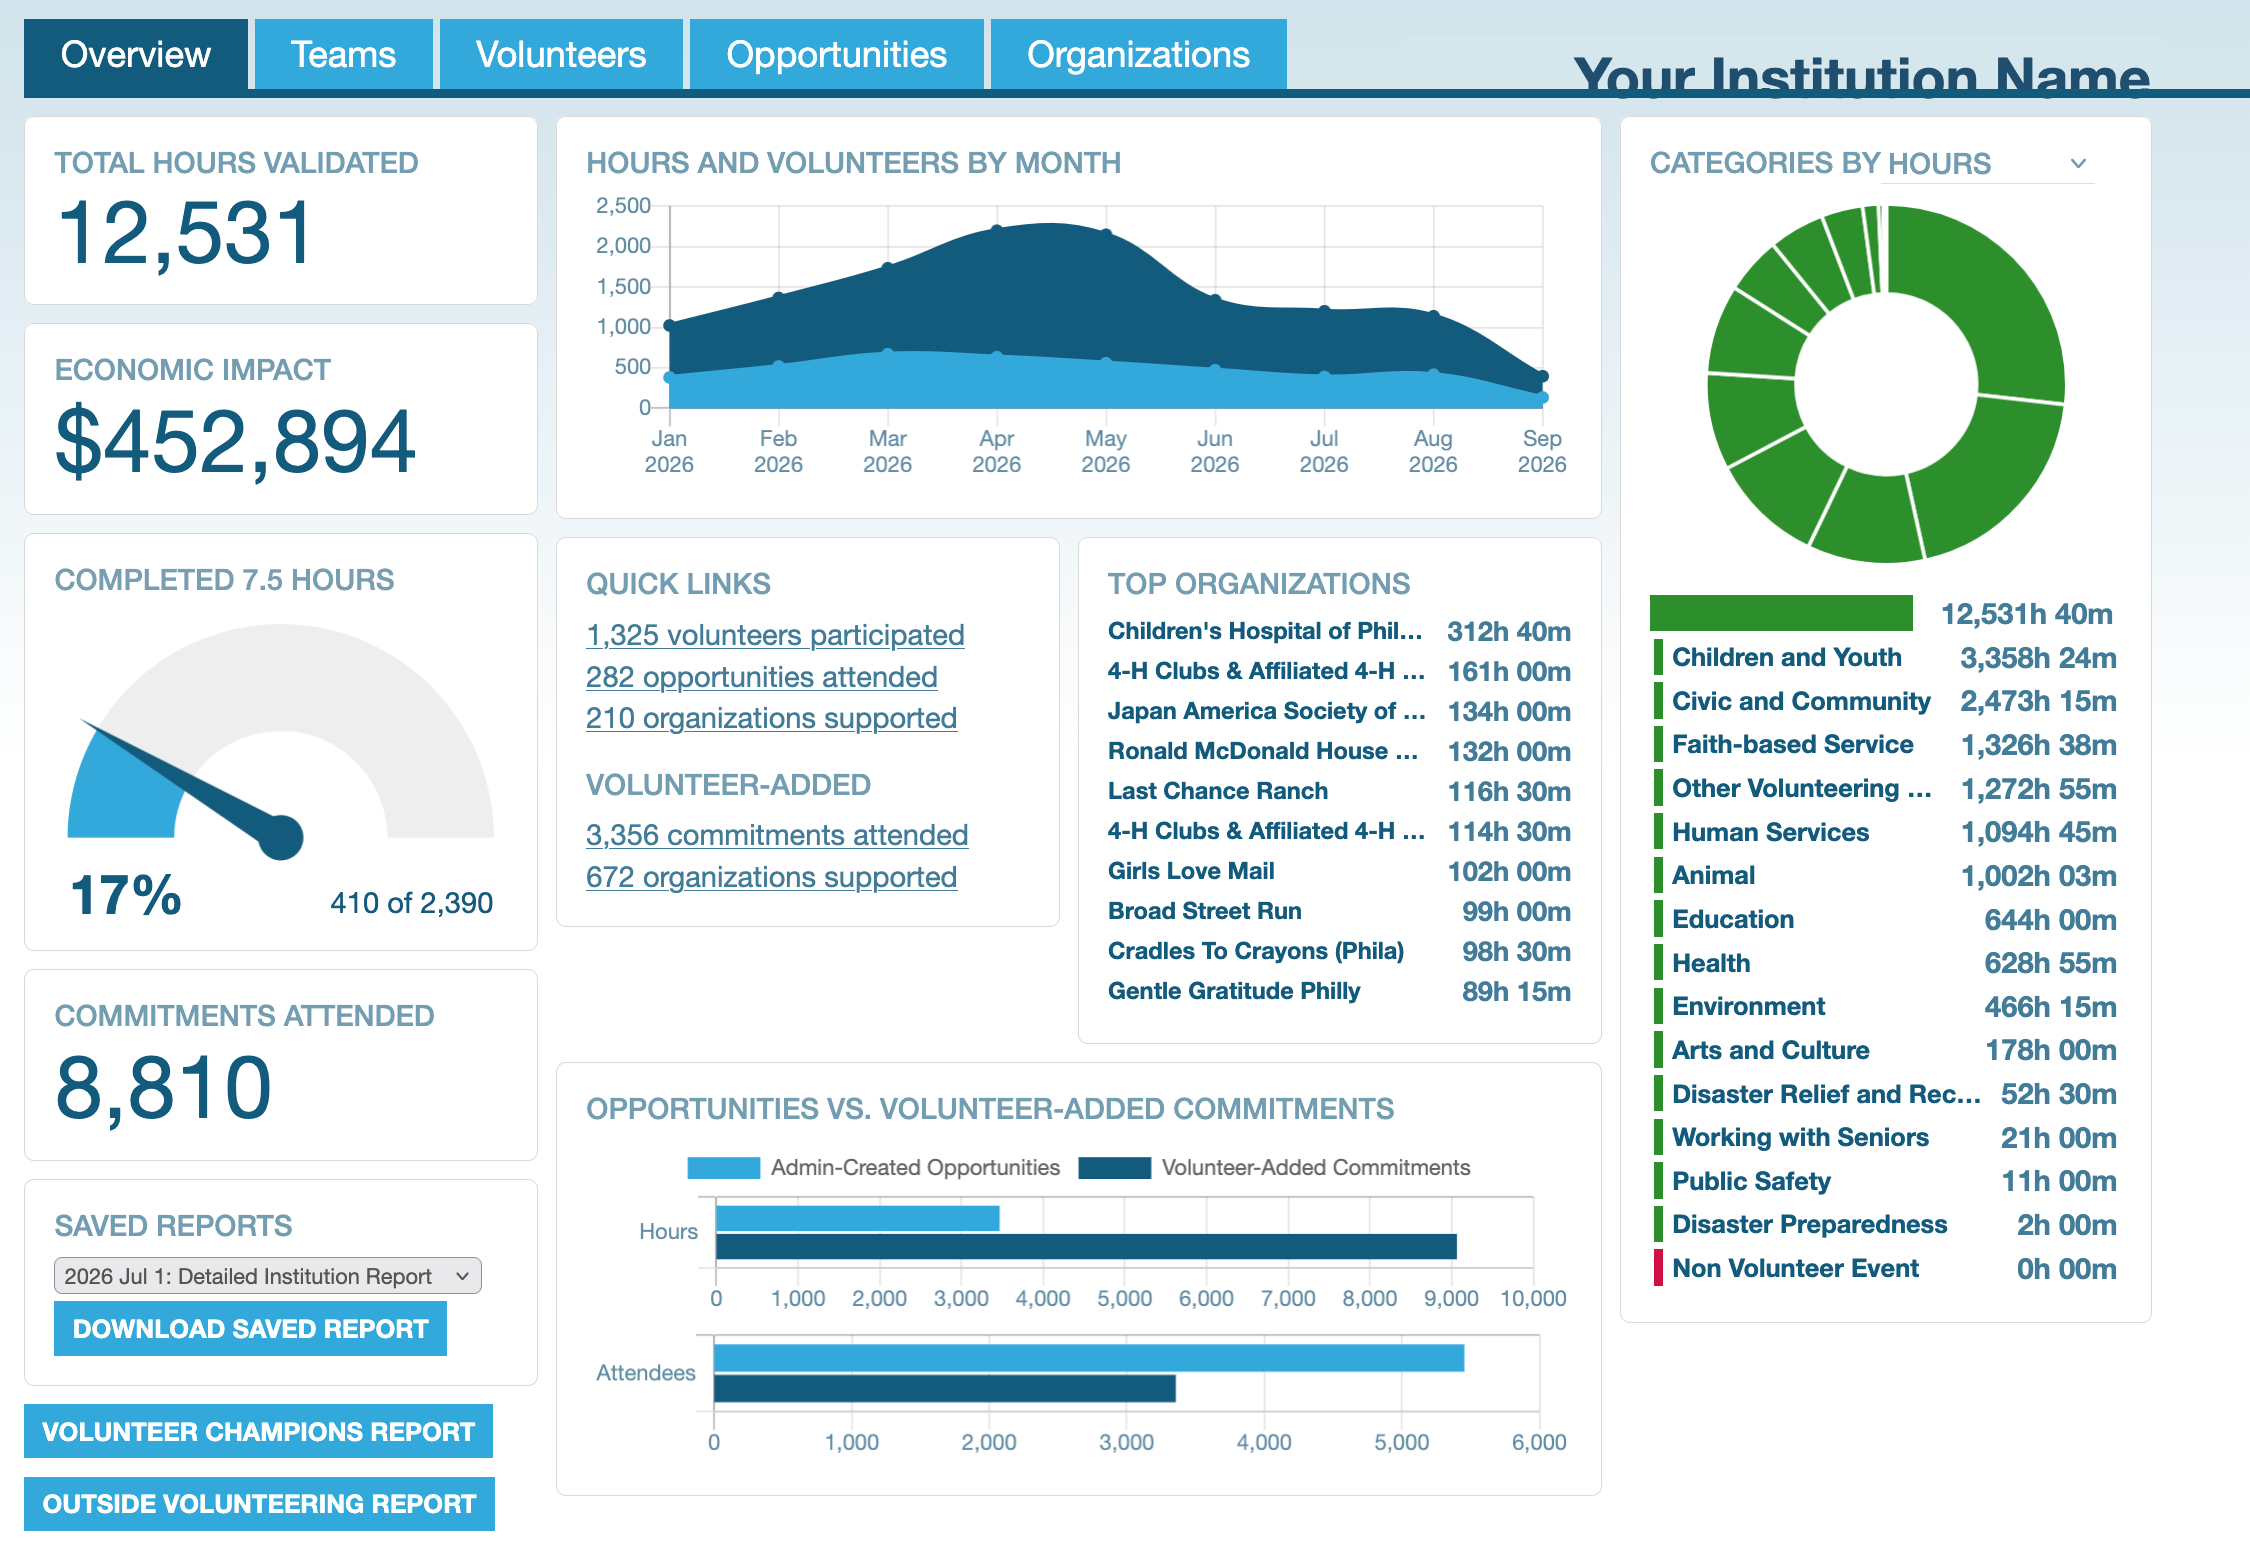Select Children's Hospital of Phil... organization

(x=1339, y=631)
